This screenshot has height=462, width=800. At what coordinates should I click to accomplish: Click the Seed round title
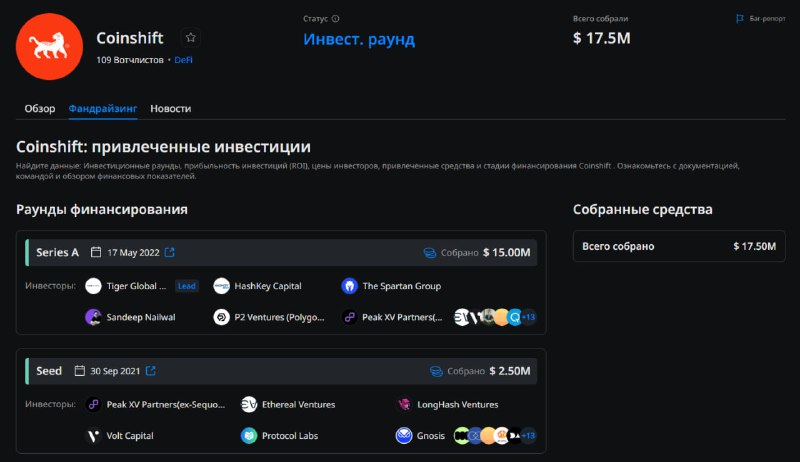[x=49, y=371]
